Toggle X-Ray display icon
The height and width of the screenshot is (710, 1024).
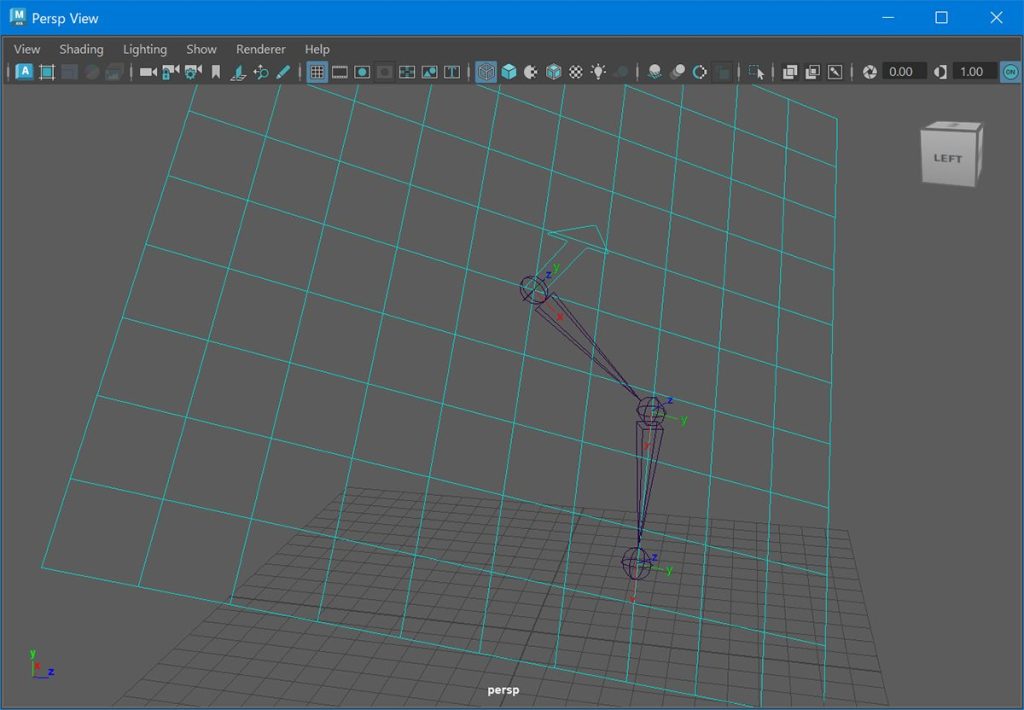pos(790,72)
